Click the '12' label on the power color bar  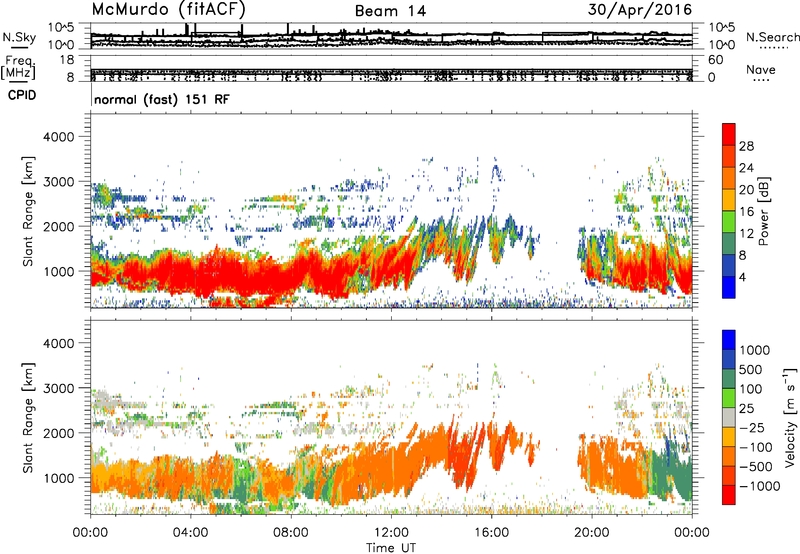[x=746, y=234]
